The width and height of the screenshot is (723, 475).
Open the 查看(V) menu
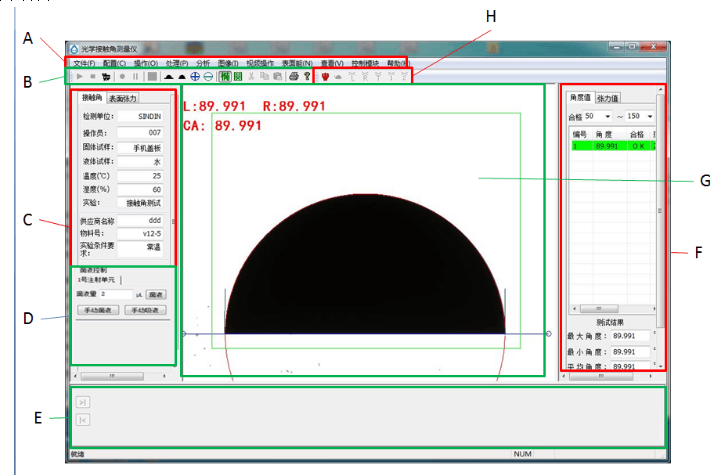332,63
